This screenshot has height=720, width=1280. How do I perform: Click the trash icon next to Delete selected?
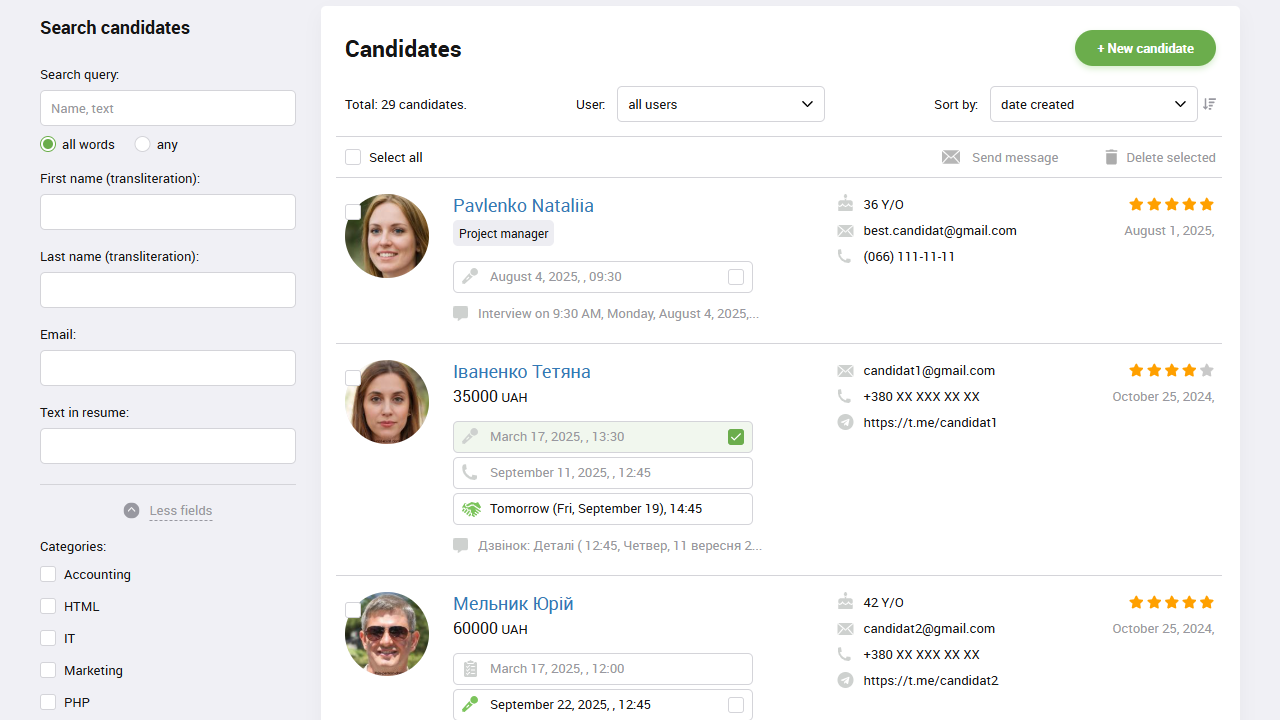[x=1111, y=157]
